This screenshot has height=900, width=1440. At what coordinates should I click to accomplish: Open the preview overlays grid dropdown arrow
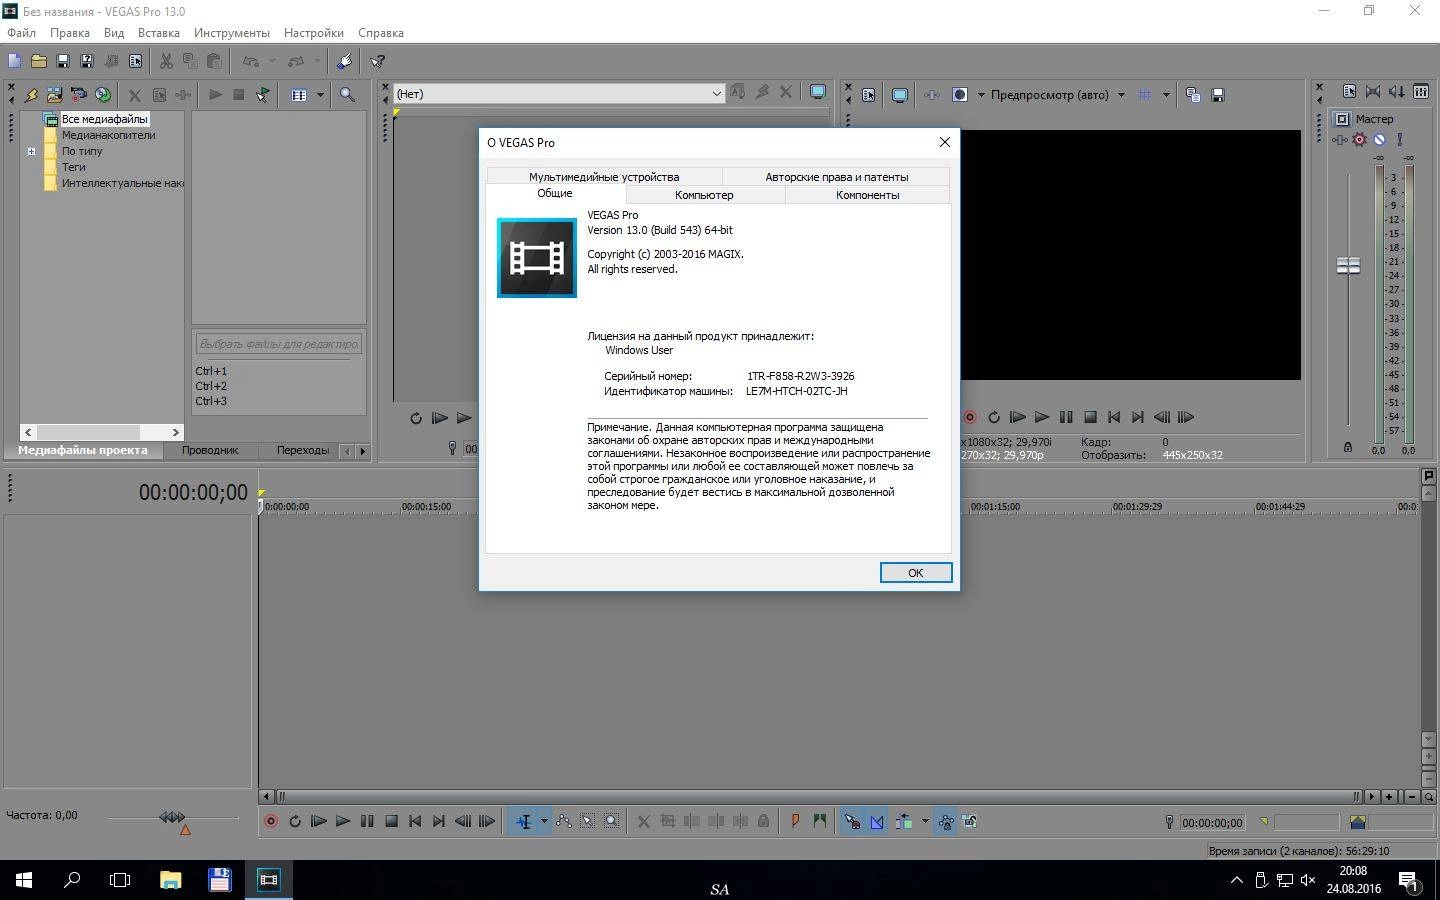click(1166, 95)
